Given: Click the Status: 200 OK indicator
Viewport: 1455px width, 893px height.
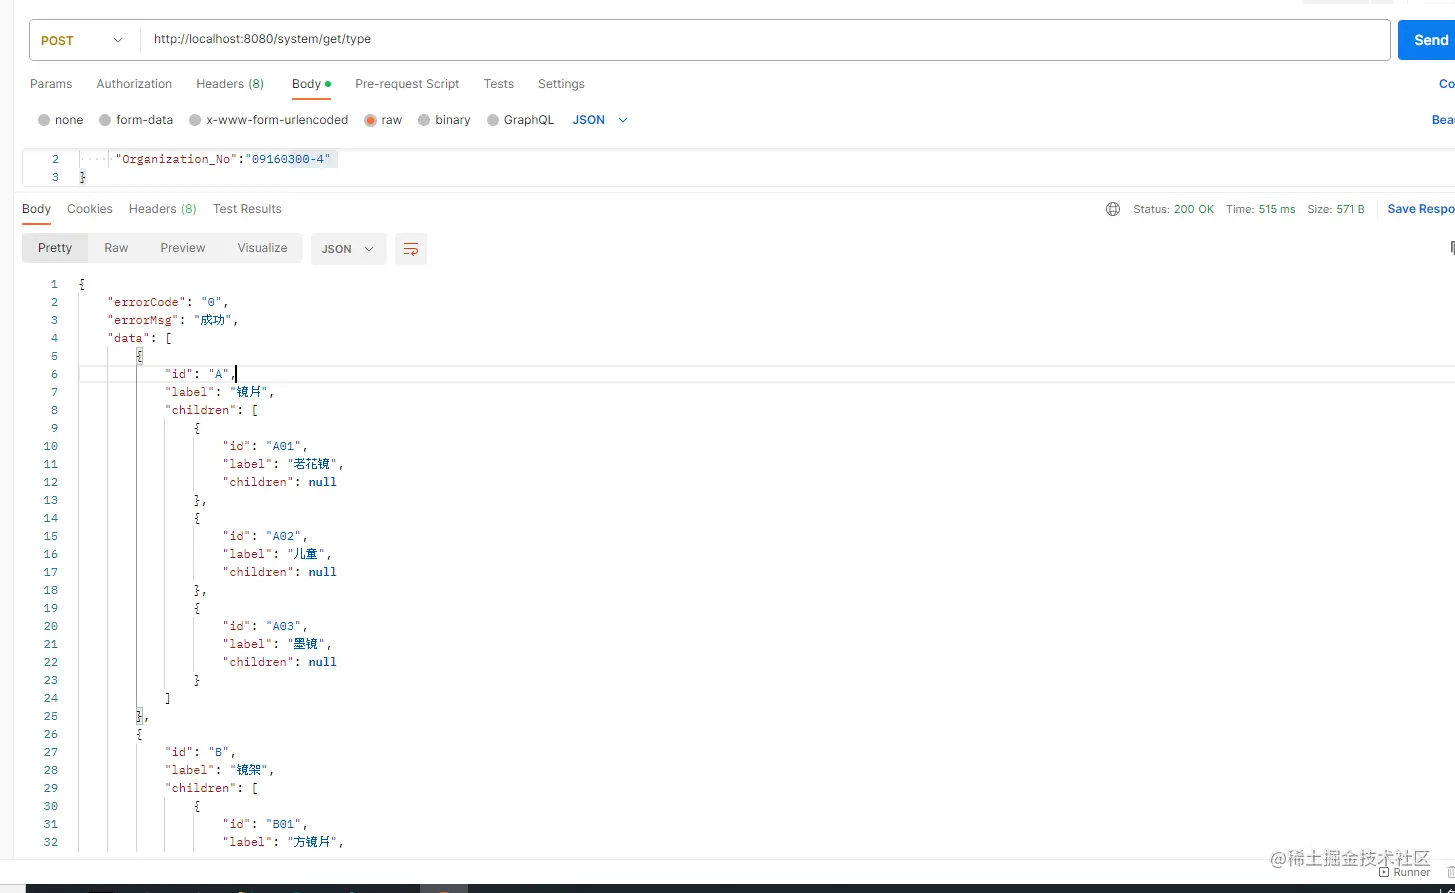Looking at the screenshot, I should (x=1174, y=209).
